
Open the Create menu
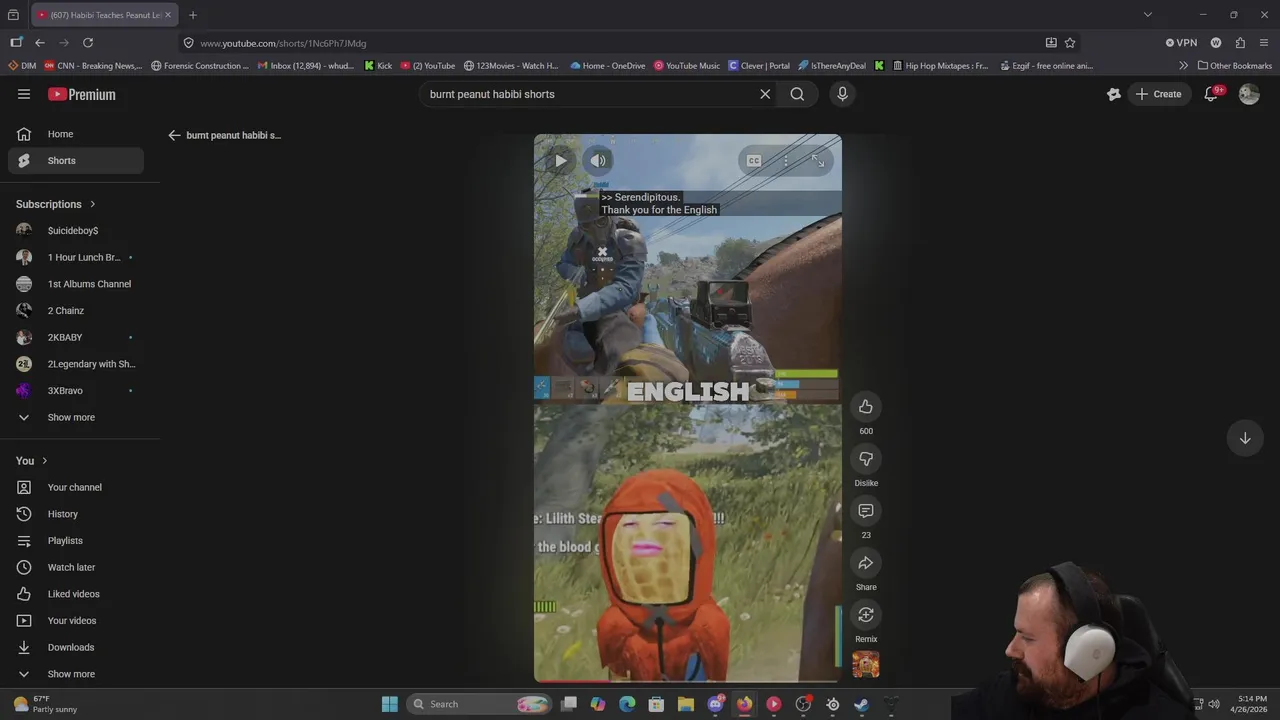coord(1158,94)
